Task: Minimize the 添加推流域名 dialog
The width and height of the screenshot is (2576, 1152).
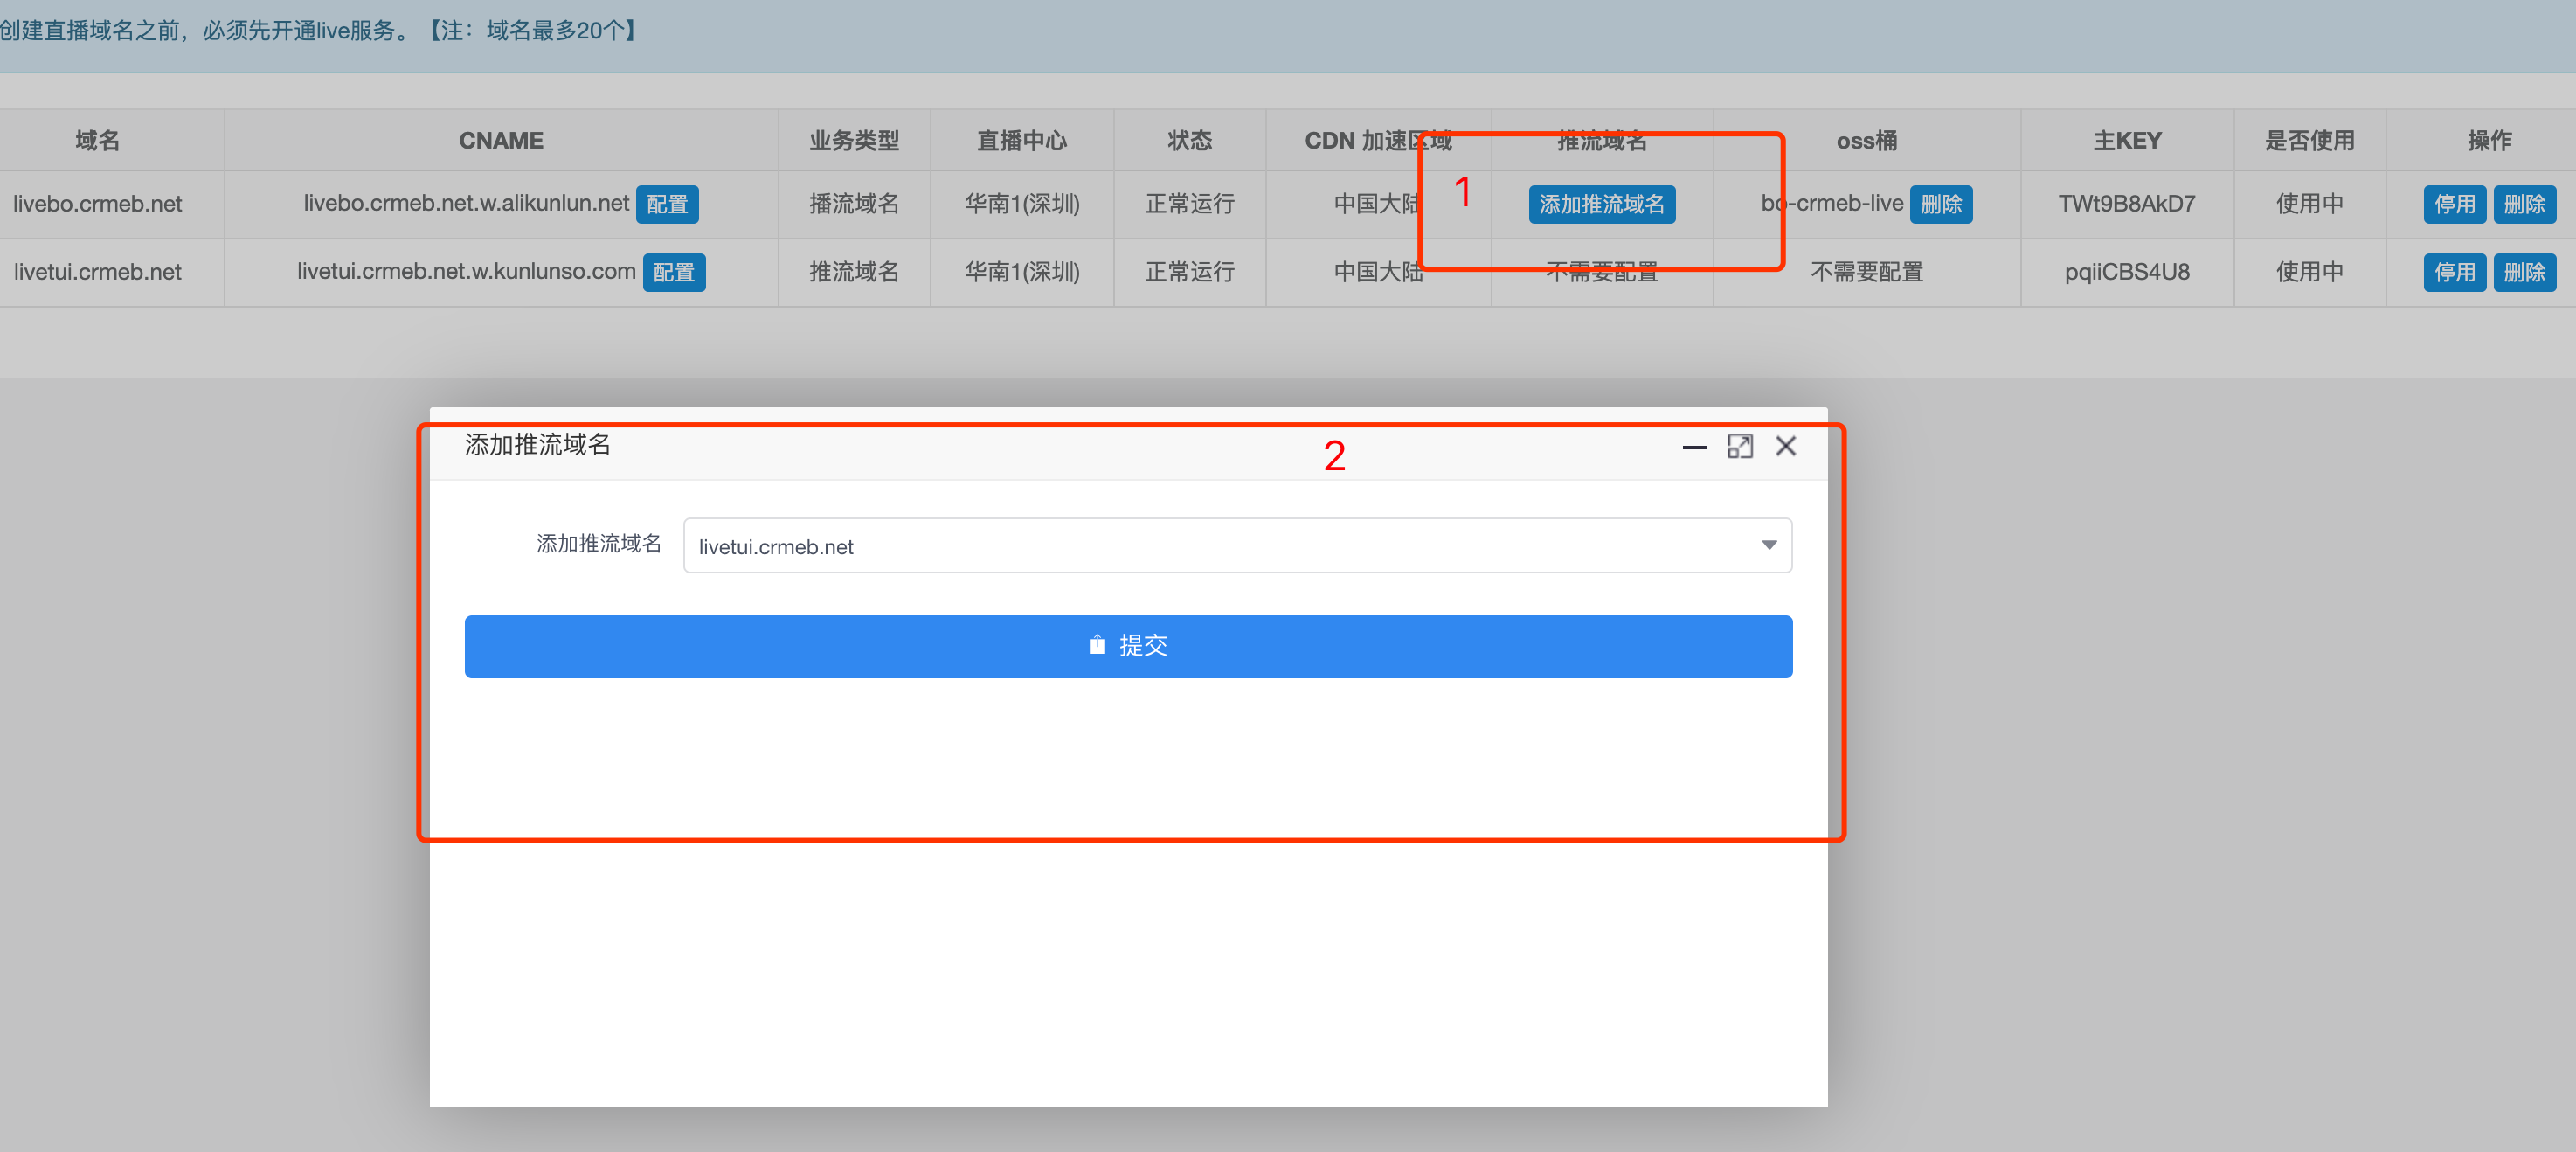Action: click(1694, 447)
